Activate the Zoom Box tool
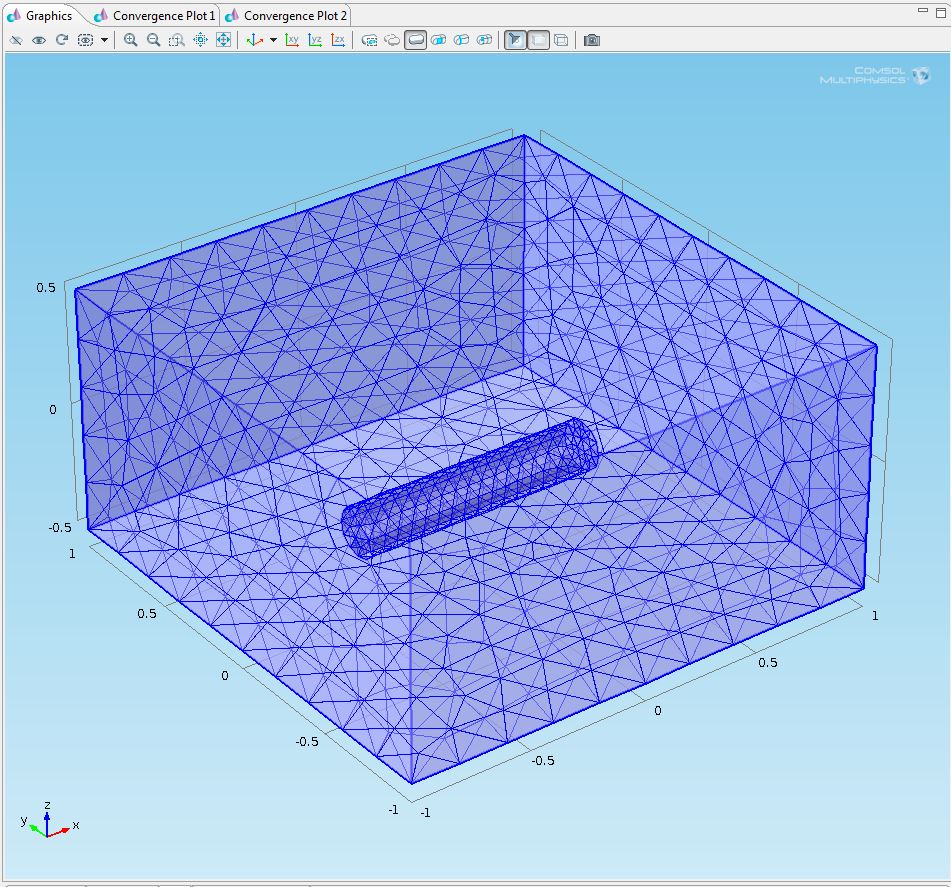Viewport: 951px width, 887px height. click(x=176, y=40)
